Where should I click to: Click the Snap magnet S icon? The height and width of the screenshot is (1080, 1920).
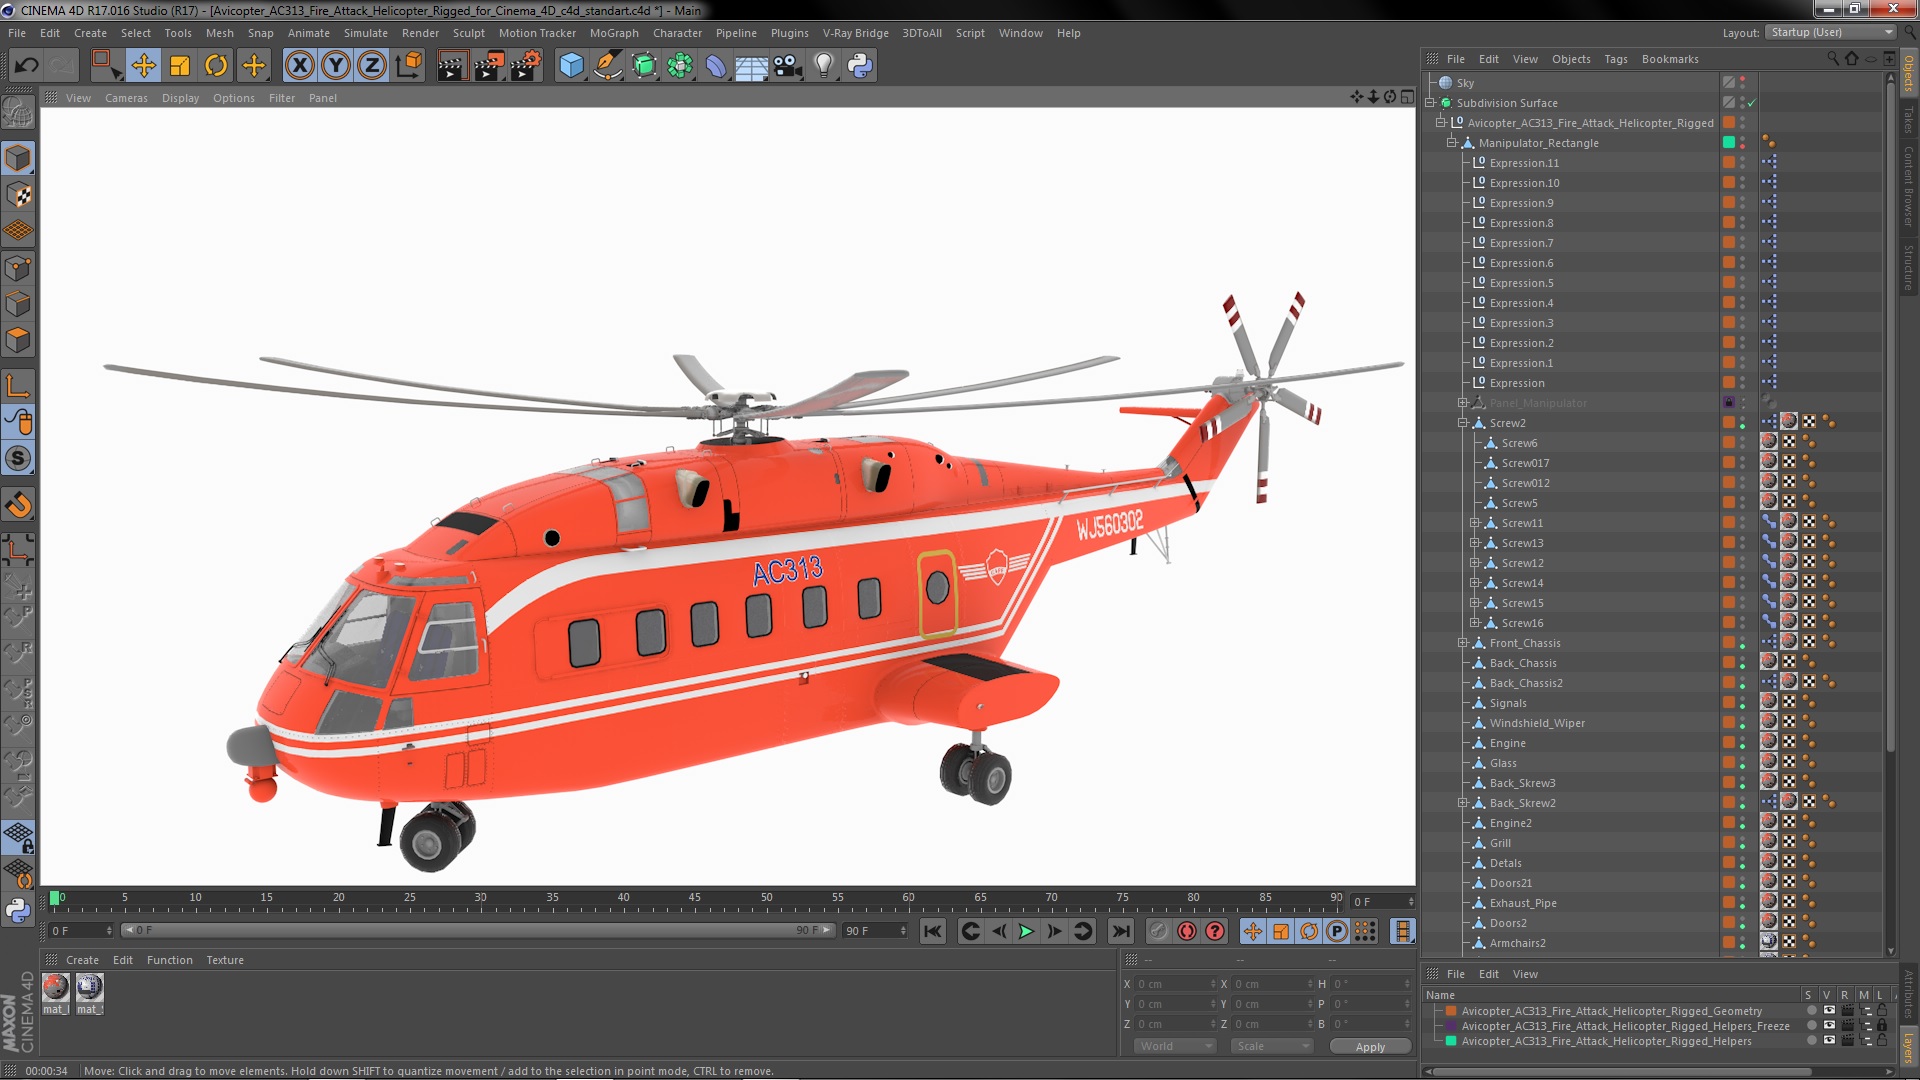tap(18, 459)
